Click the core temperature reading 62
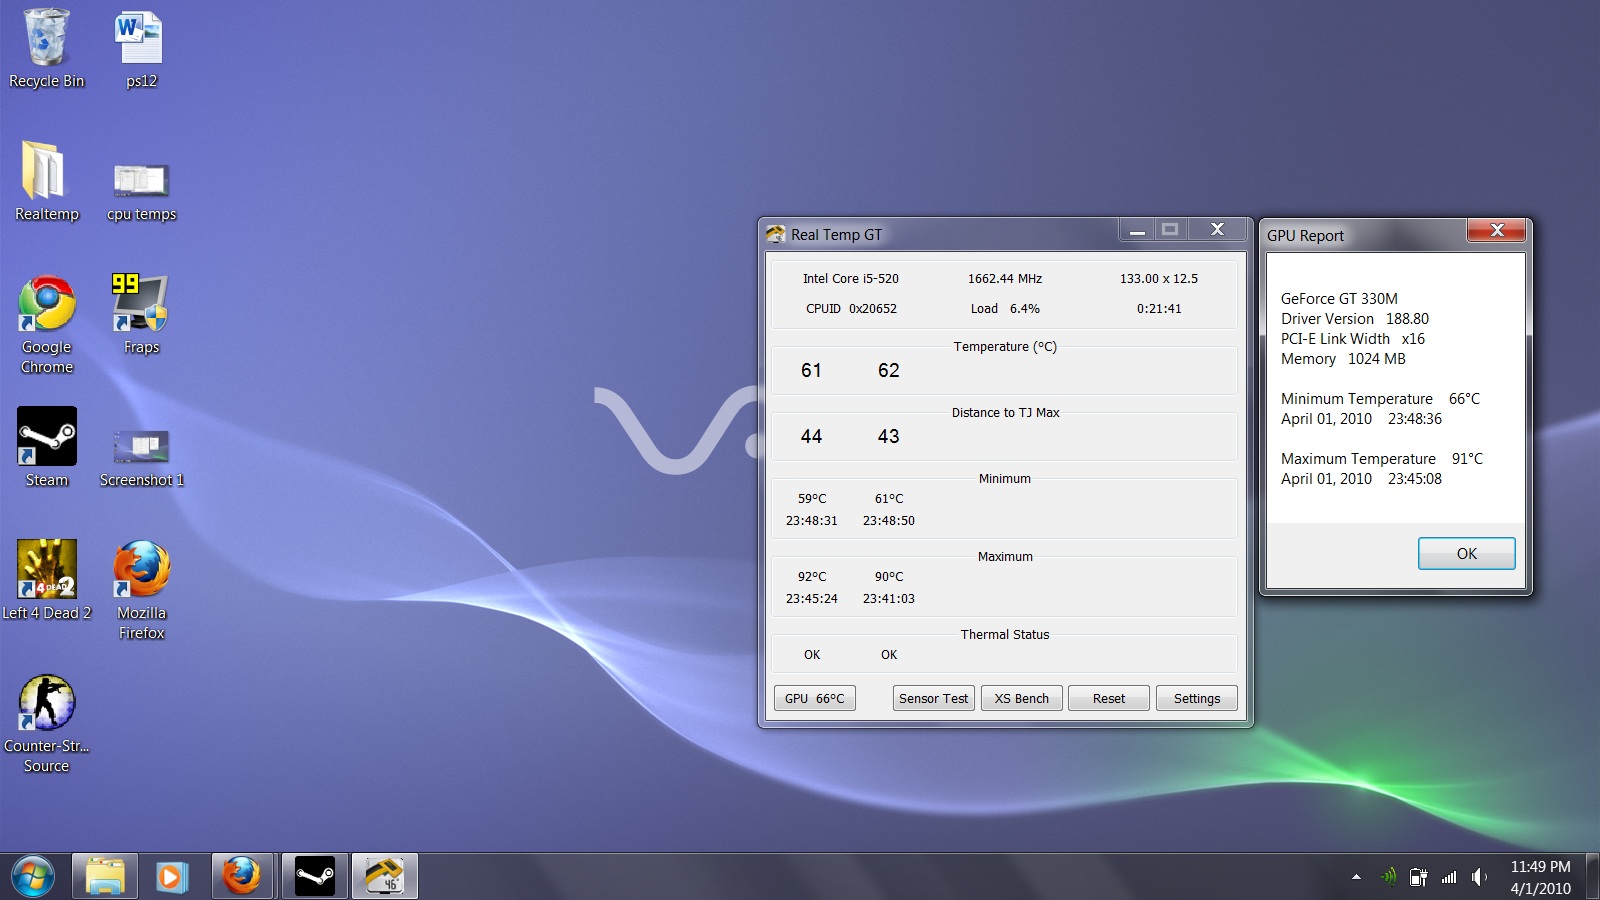The height and width of the screenshot is (900, 1600). (x=888, y=370)
